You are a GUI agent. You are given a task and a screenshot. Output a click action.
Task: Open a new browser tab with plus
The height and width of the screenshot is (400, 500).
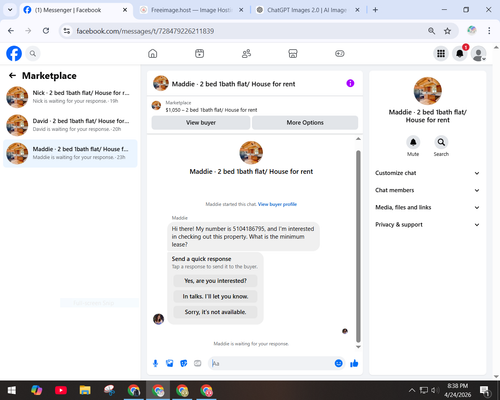(x=375, y=10)
